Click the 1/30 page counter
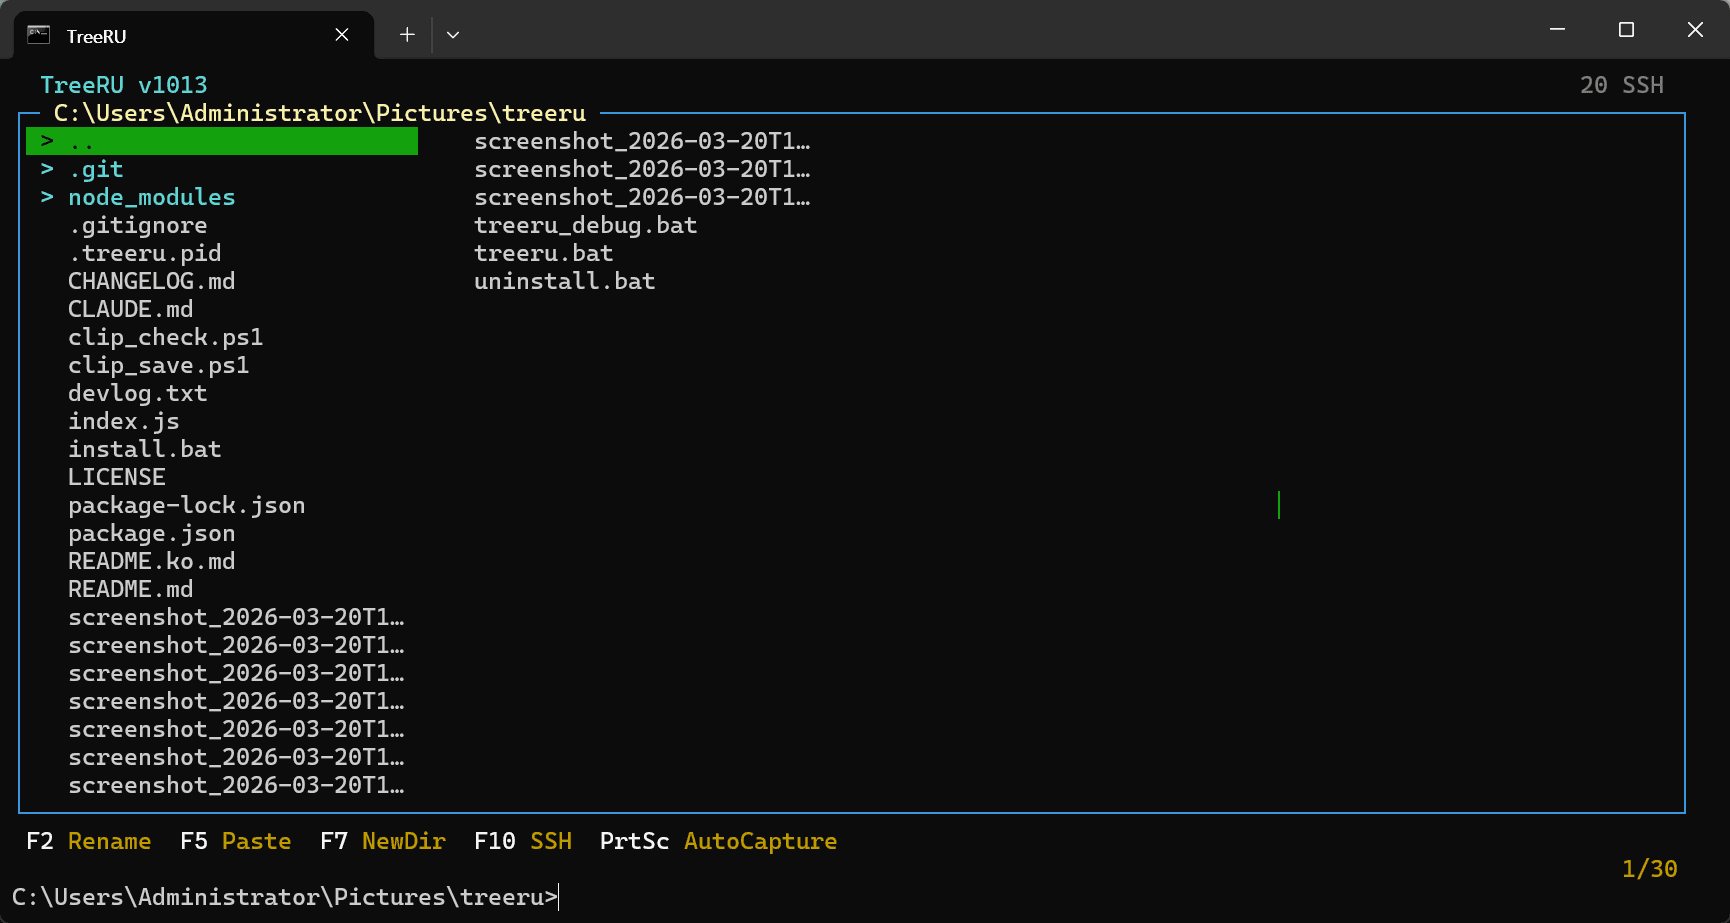The height and width of the screenshot is (923, 1730). coord(1651,869)
